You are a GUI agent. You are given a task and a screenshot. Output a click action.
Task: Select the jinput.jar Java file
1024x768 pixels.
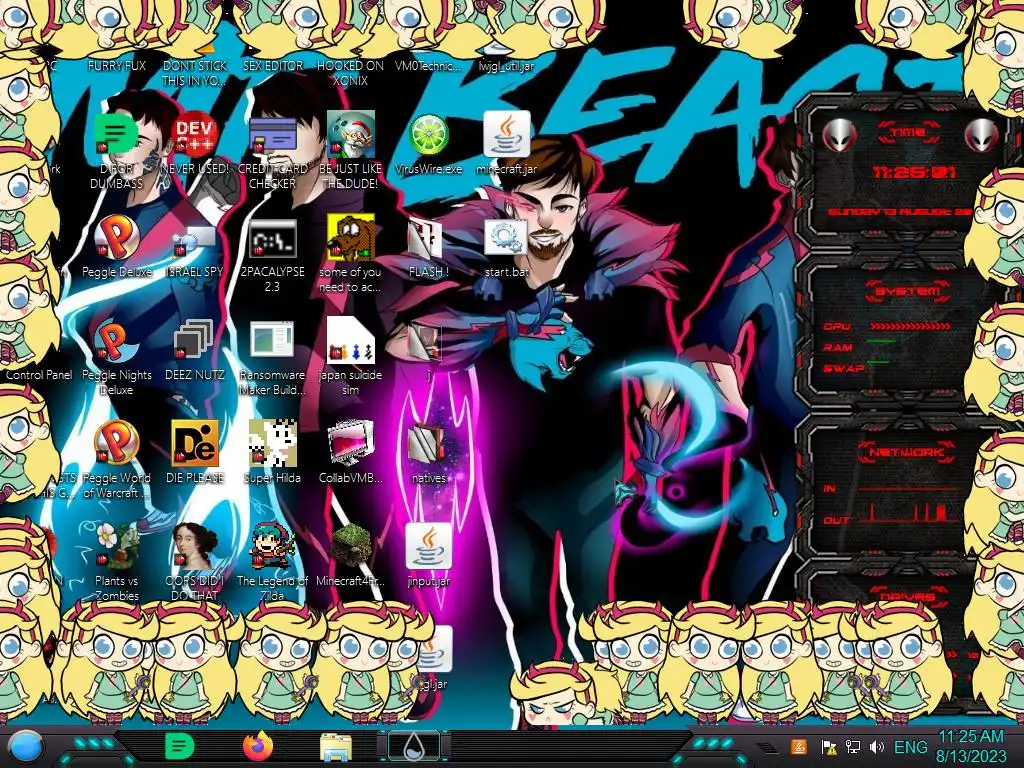coord(428,546)
